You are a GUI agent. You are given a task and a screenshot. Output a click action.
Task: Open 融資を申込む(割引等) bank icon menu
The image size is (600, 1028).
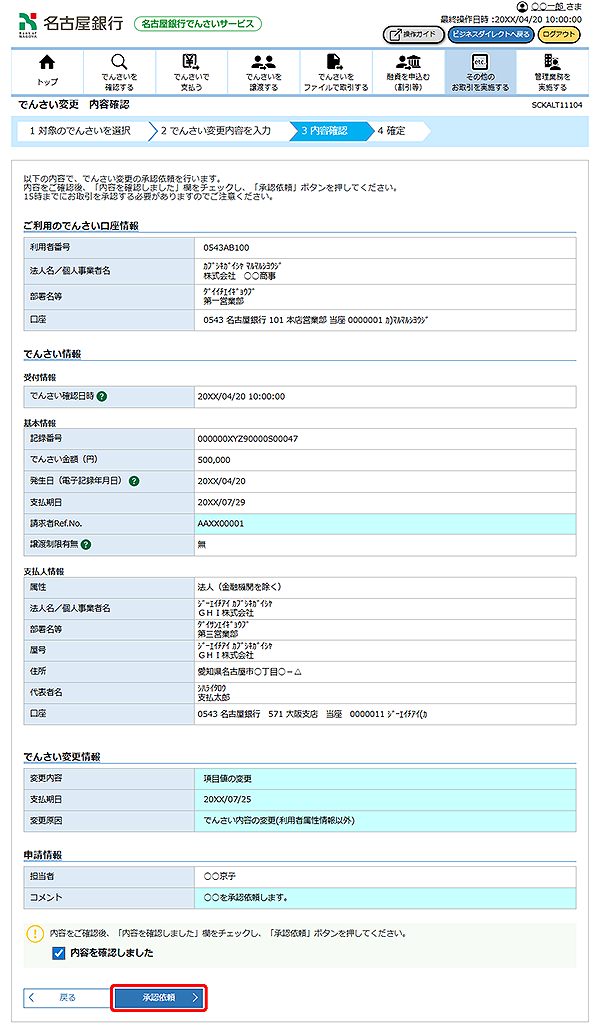coord(408,72)
